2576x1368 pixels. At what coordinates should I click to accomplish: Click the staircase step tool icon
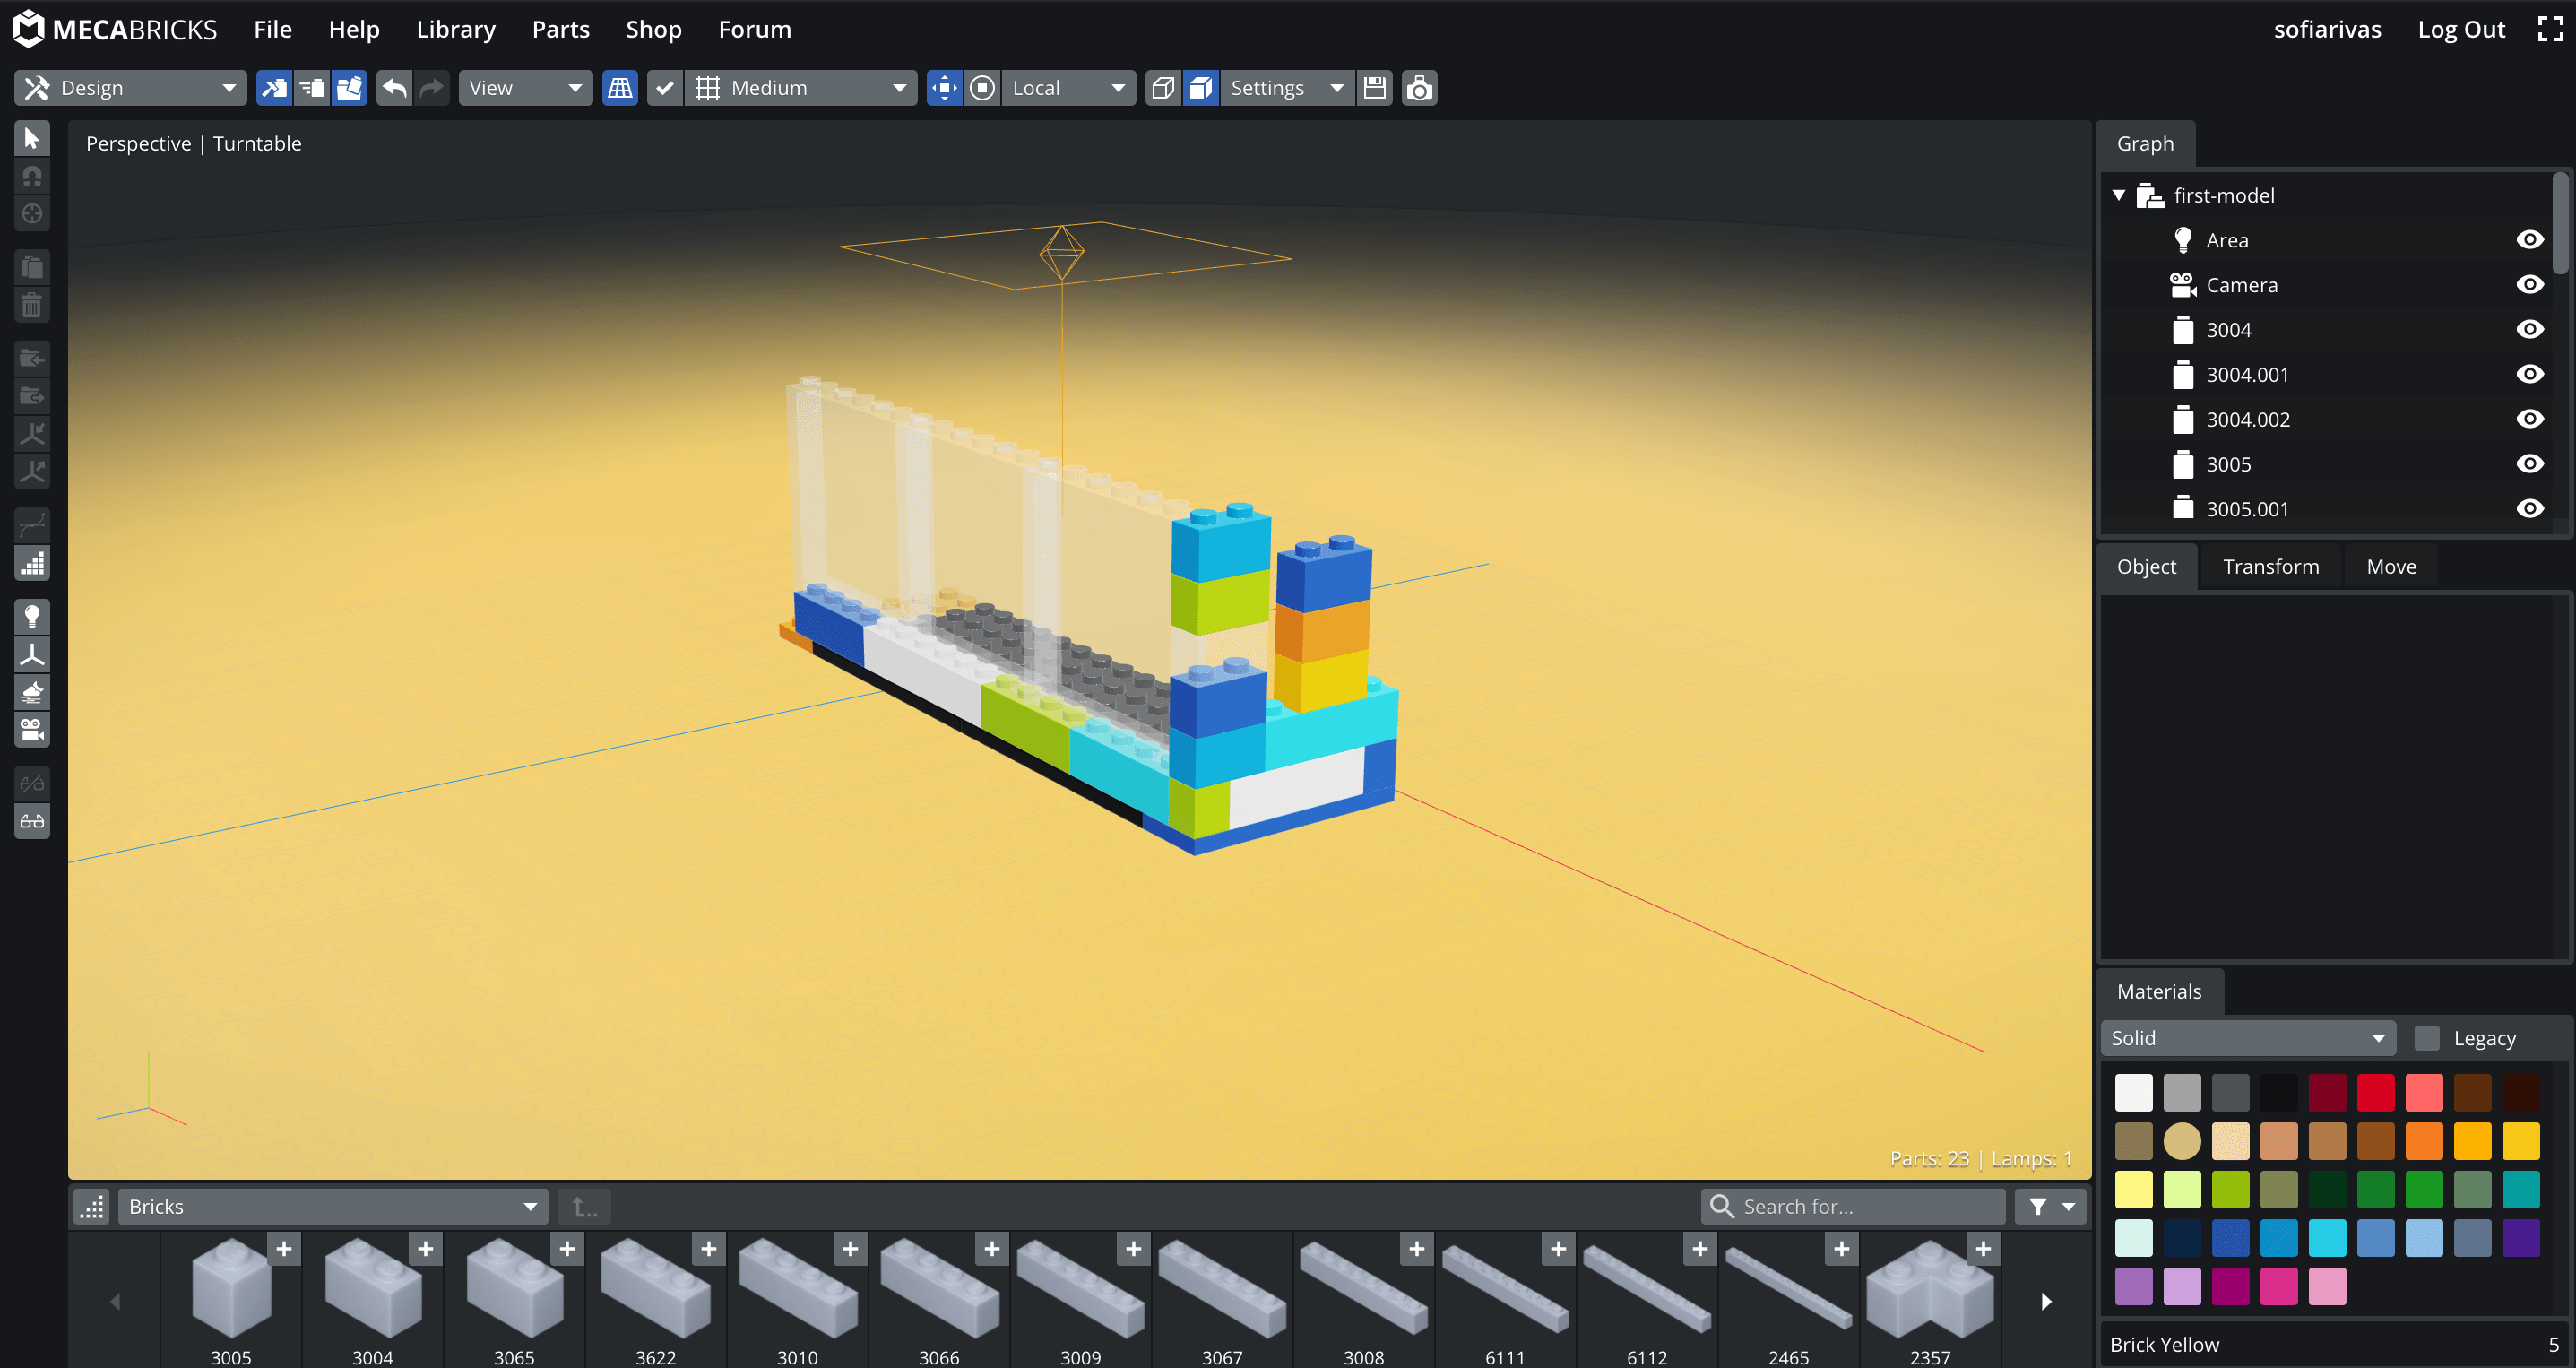(x=32, y=563)
